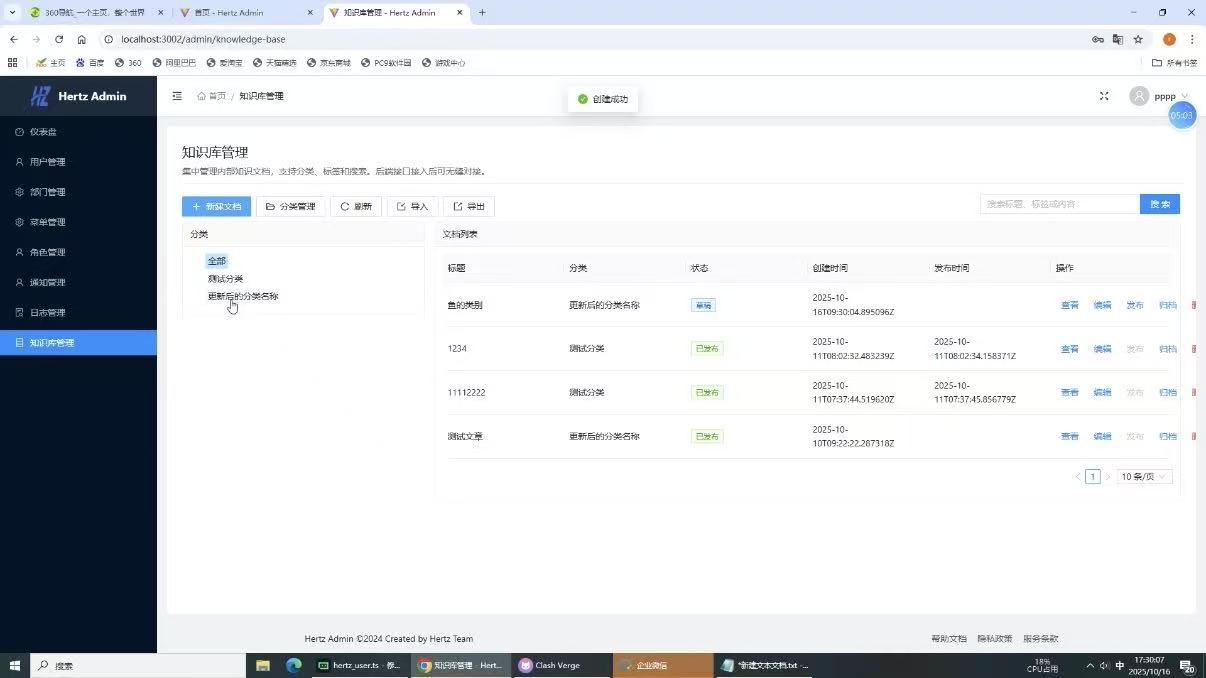Focus the document search input field
The width and height of the screenshot is (1206, 678).
pyautogui.click(x=1060, y=204)
